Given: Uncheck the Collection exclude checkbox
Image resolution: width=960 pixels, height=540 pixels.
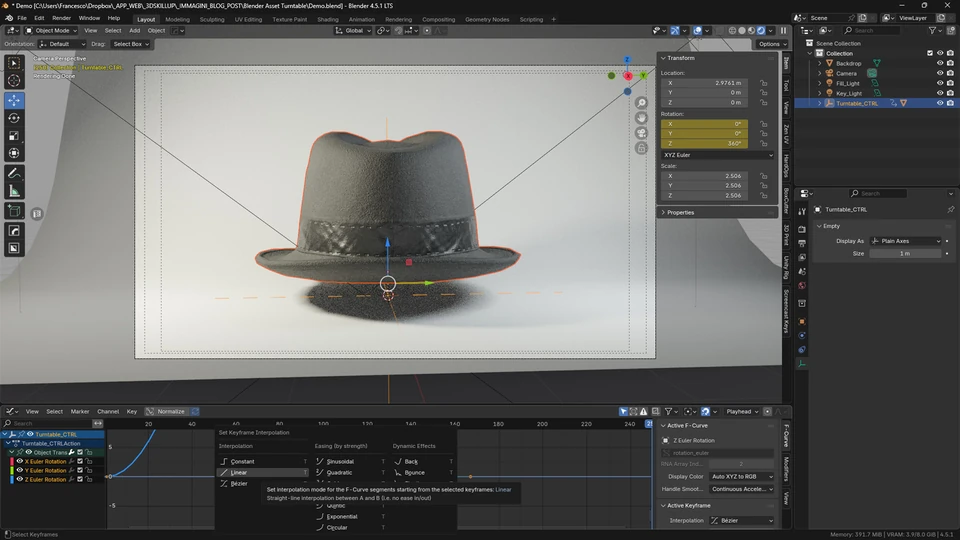Looking at the screenshot, I should tap(930, 53).
